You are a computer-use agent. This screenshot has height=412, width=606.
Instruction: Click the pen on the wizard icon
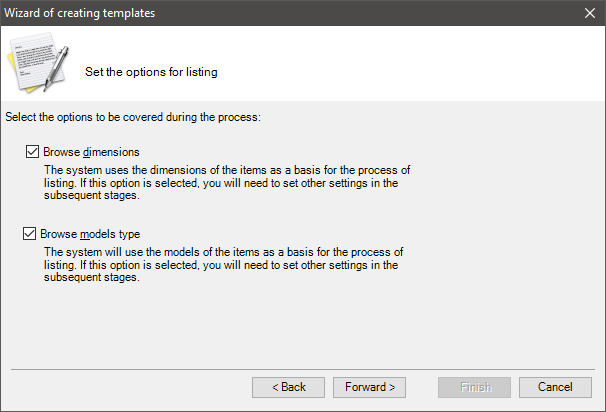56,68
